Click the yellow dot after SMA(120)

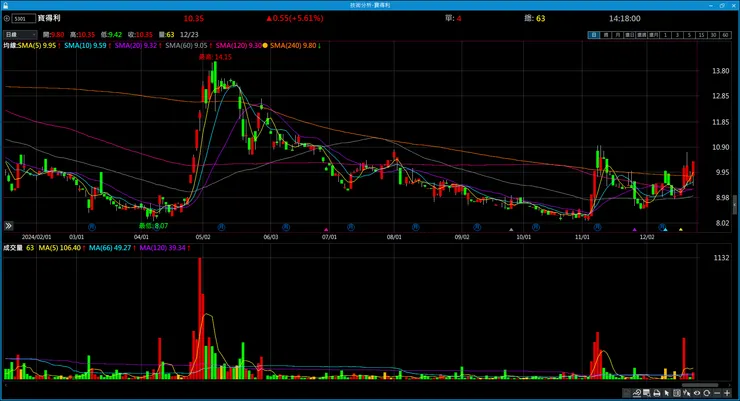265,45
